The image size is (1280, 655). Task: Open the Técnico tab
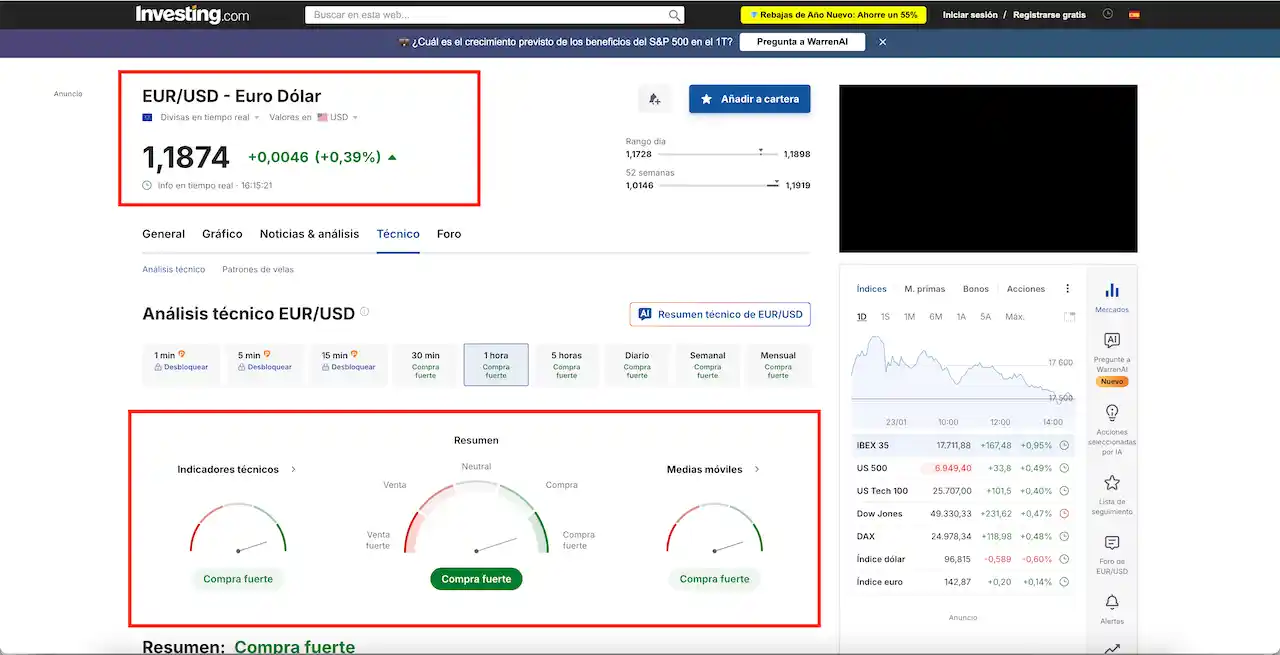(x=398, y=234)
